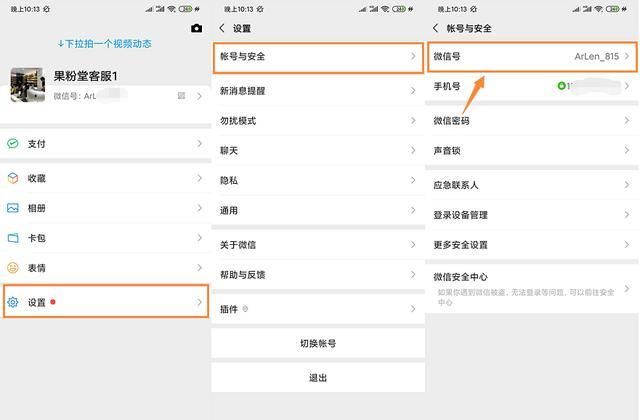
Task: Open the 收藏 row chevron
Action: (199, 178)
